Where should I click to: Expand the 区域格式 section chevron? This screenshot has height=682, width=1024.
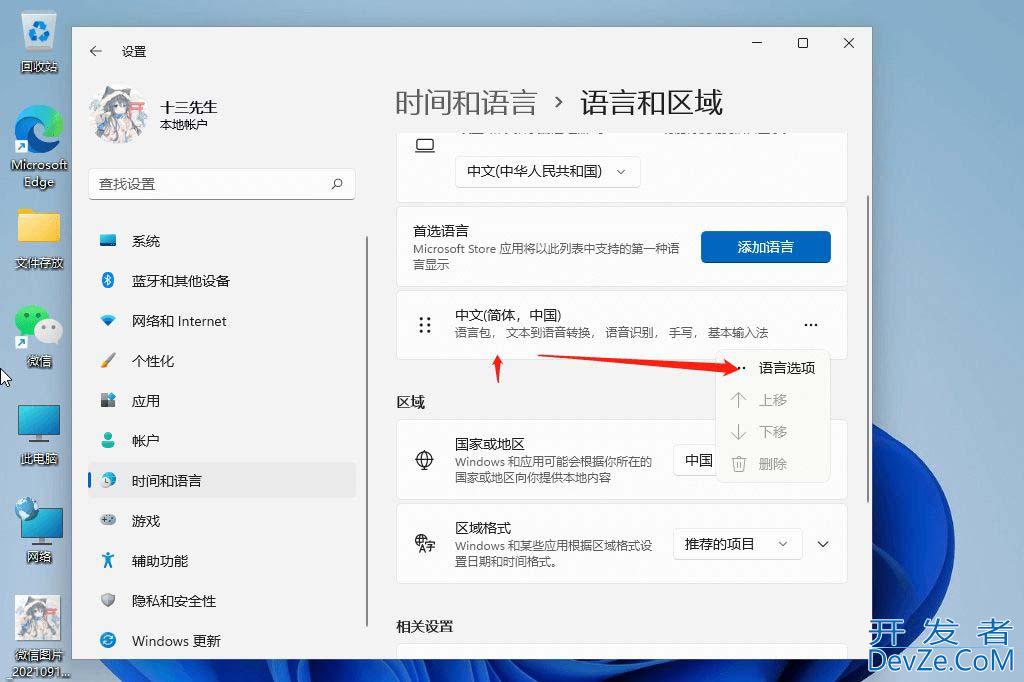(823, 544)
